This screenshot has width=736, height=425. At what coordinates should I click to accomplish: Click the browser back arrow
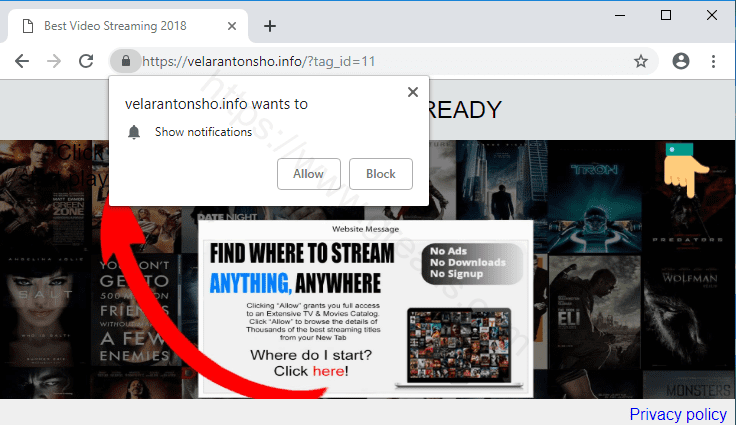21,61
